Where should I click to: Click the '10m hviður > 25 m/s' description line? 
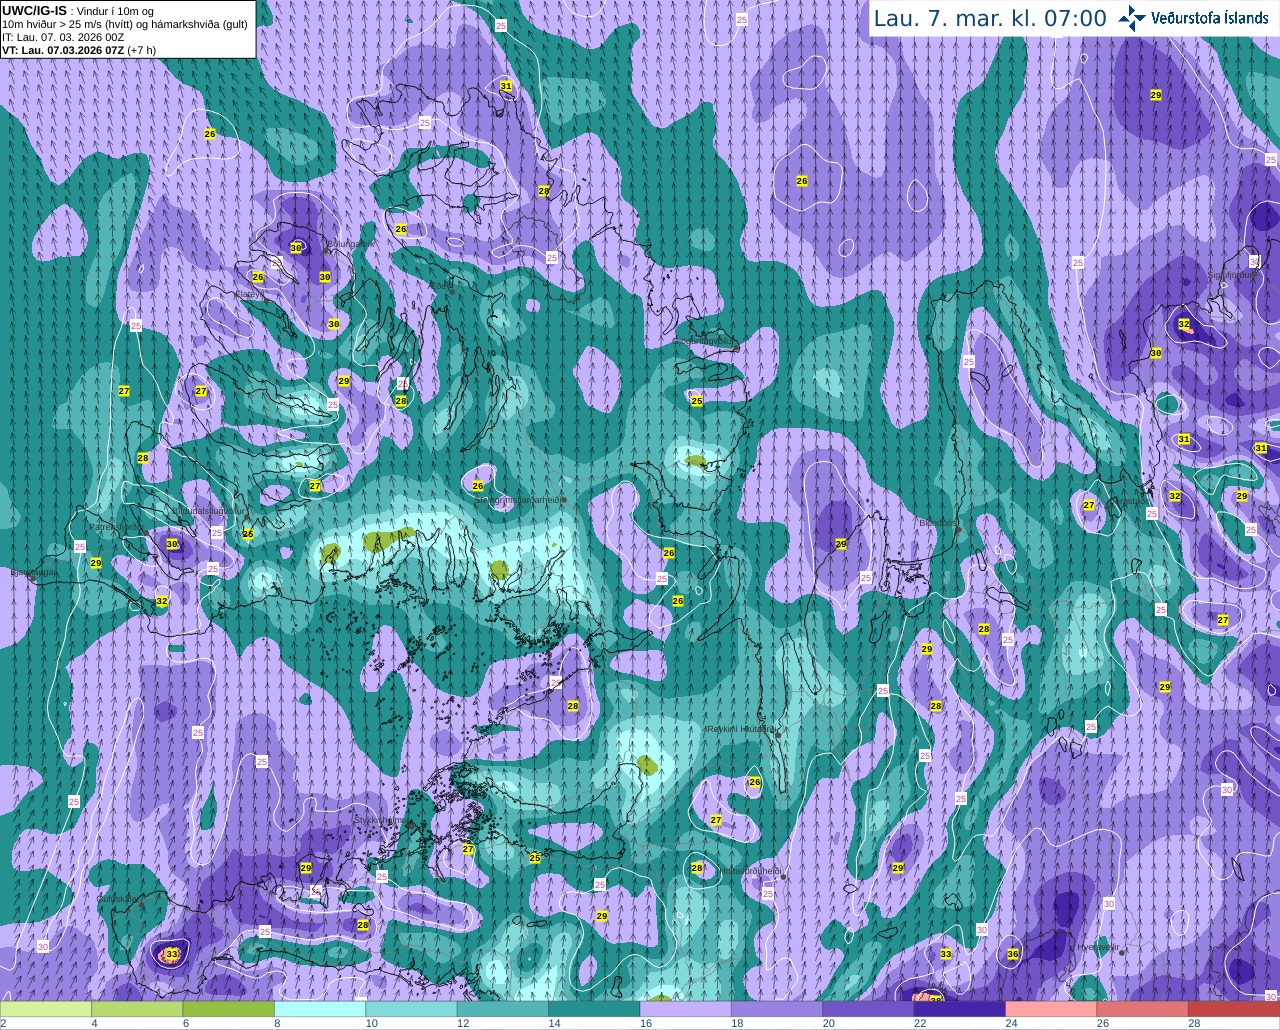pyautogui.click(x=125, y=24)
